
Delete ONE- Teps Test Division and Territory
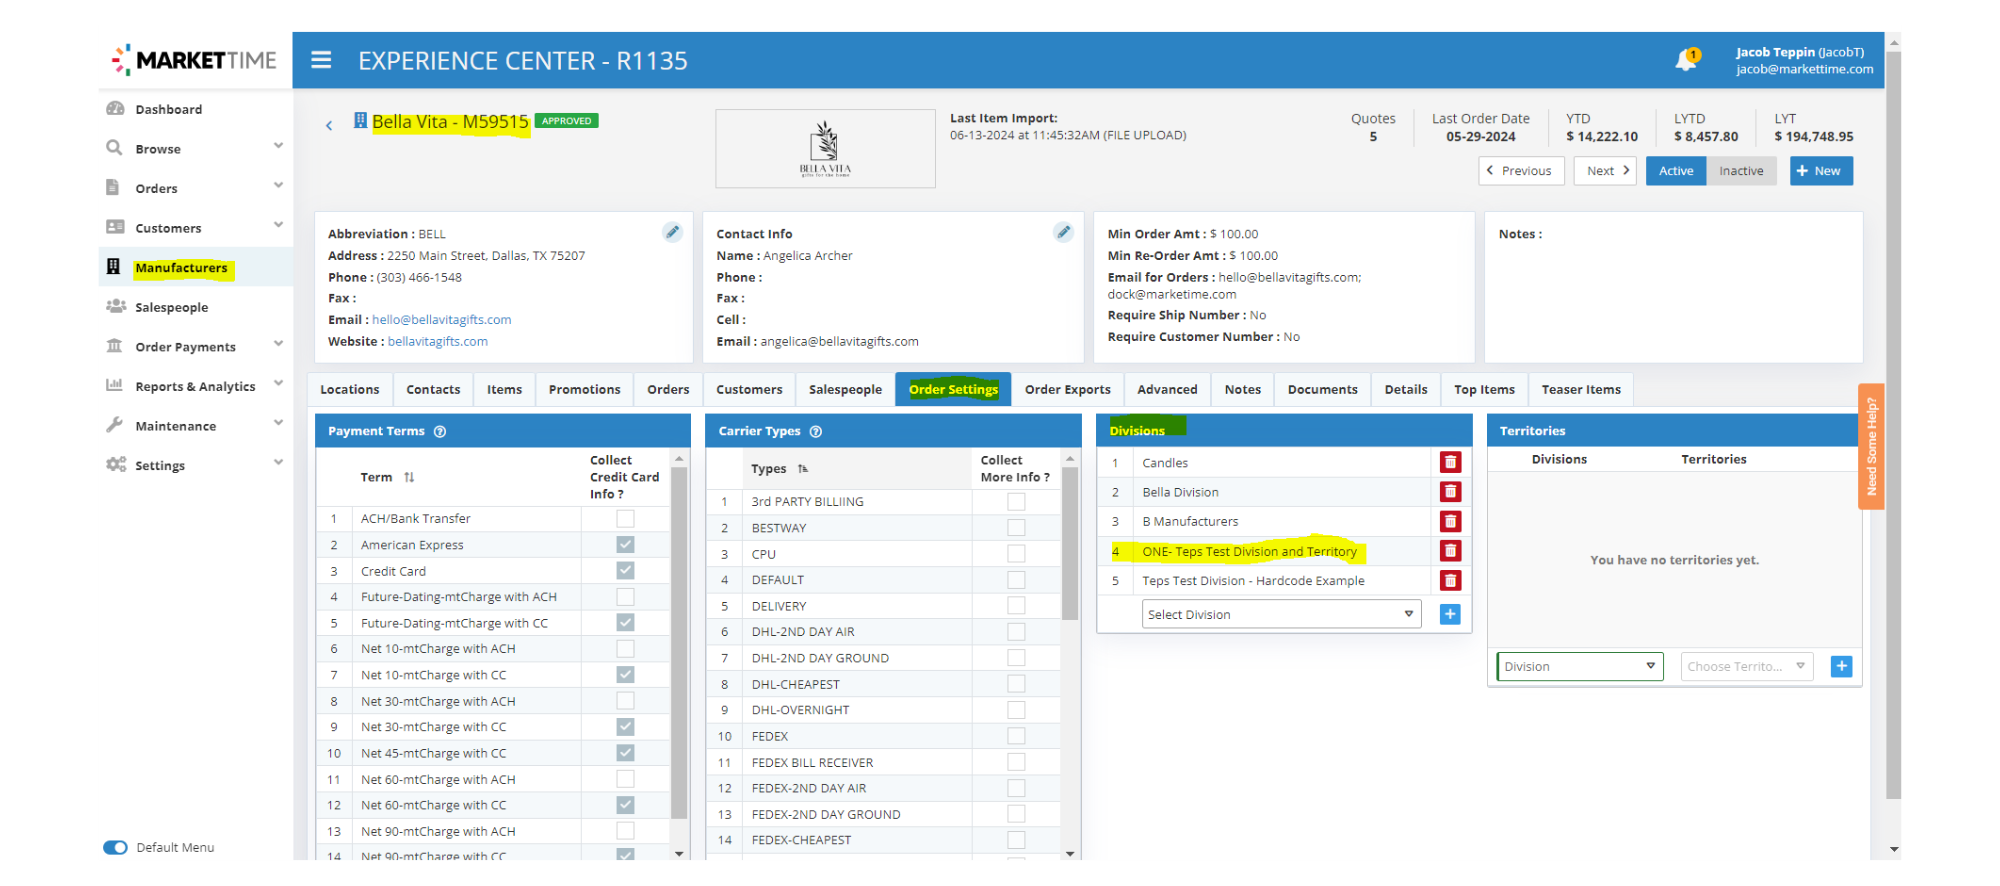[1450, 551]
